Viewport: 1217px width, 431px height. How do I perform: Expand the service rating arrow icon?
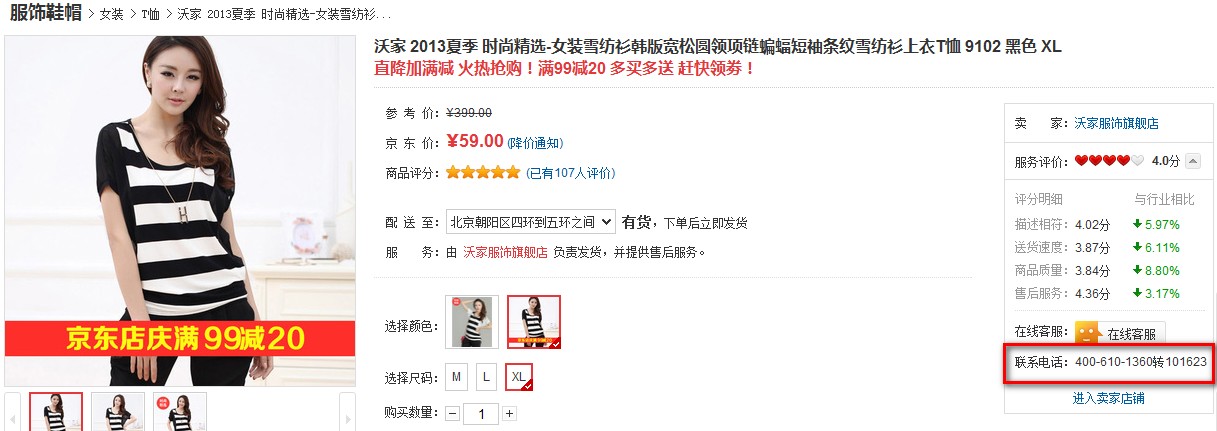coord(1193,161)
